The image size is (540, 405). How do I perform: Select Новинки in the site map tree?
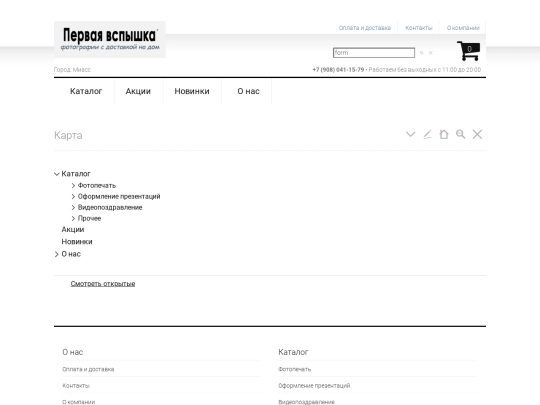[77, 242]
